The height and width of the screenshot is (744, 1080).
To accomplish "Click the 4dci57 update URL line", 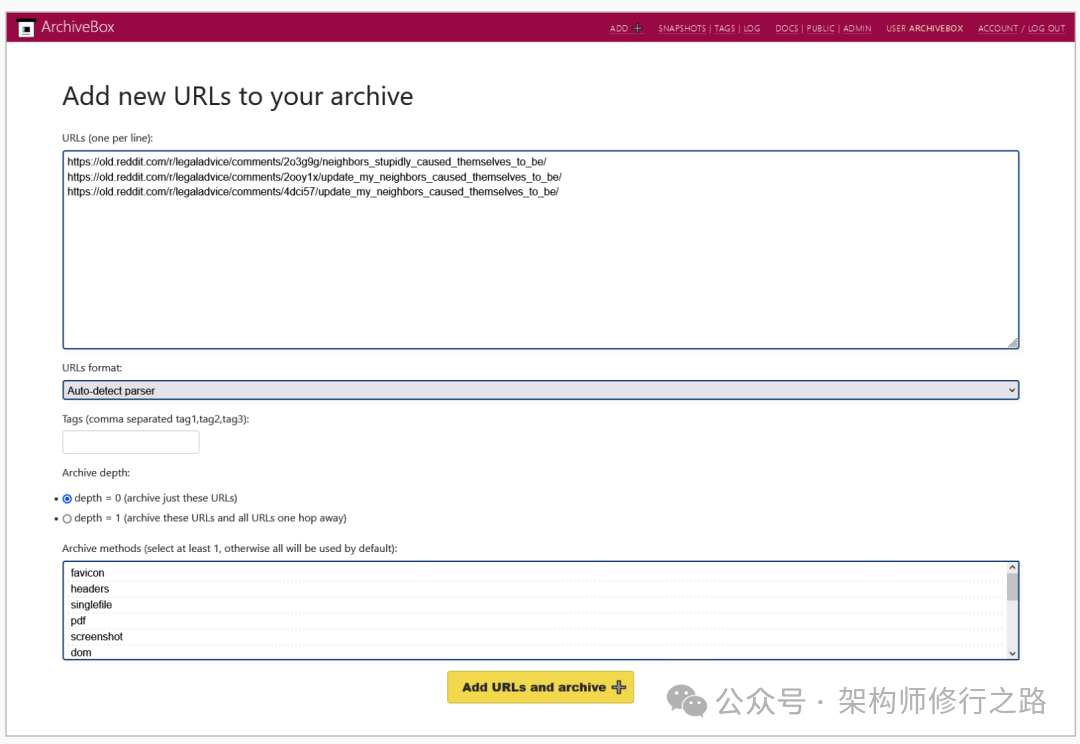I will [313, 192].
